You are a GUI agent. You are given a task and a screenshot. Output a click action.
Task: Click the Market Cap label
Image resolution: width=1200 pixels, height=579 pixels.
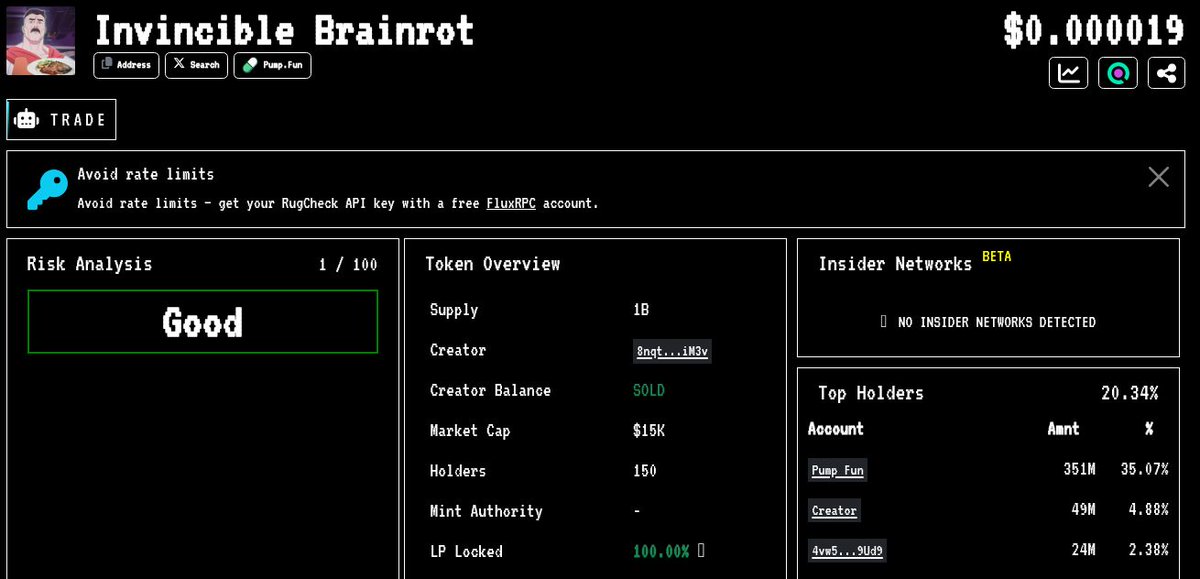(x=470, y=431)
